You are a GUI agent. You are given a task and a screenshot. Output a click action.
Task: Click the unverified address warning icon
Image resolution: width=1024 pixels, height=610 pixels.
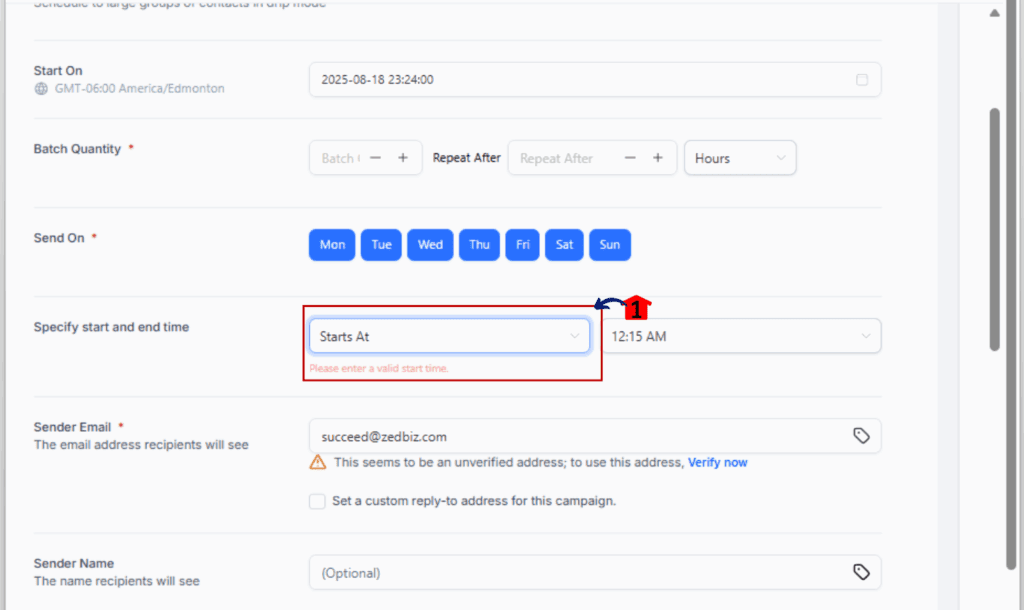tap(317, 462)
